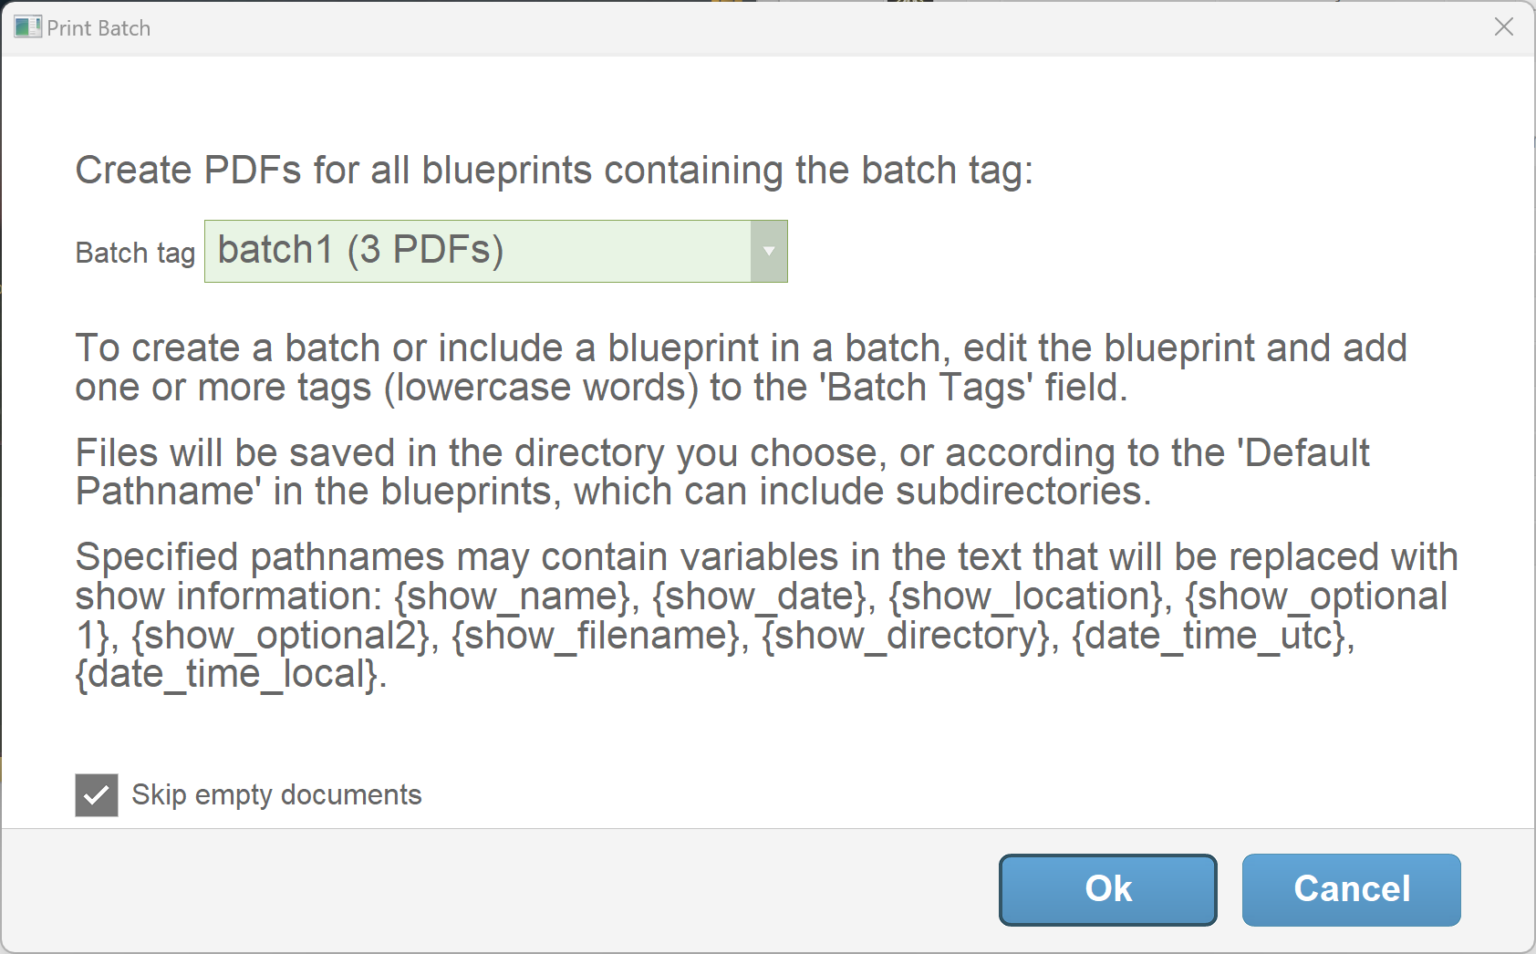
Task: Click the 'Create PDFs for all blueprints' heading
Action: pyautogui.click(x=553, y=171)
